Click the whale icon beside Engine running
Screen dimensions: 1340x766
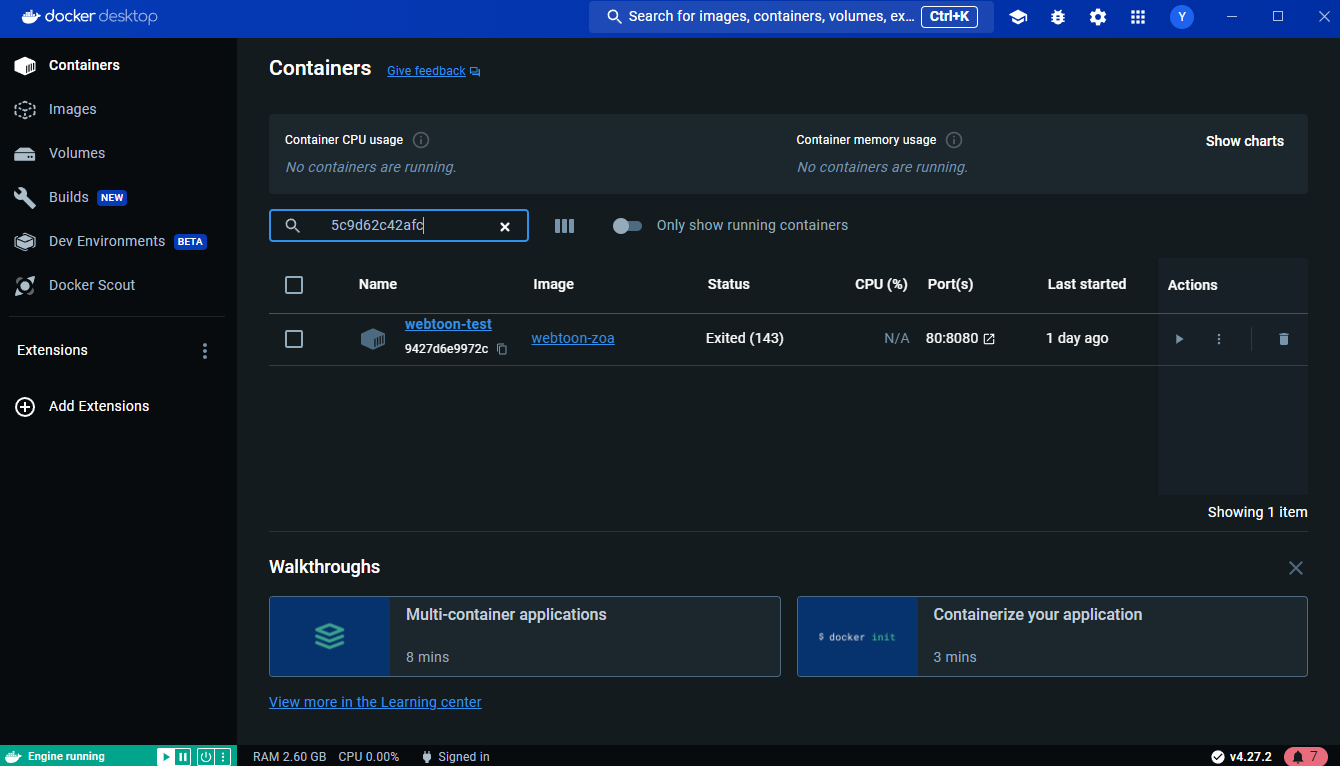14,757
